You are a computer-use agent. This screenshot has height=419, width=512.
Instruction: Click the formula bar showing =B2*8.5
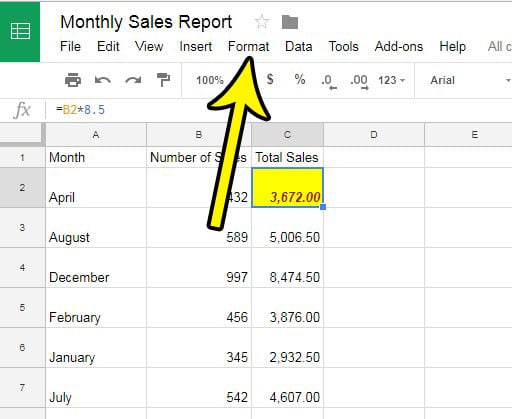(280, 110)
